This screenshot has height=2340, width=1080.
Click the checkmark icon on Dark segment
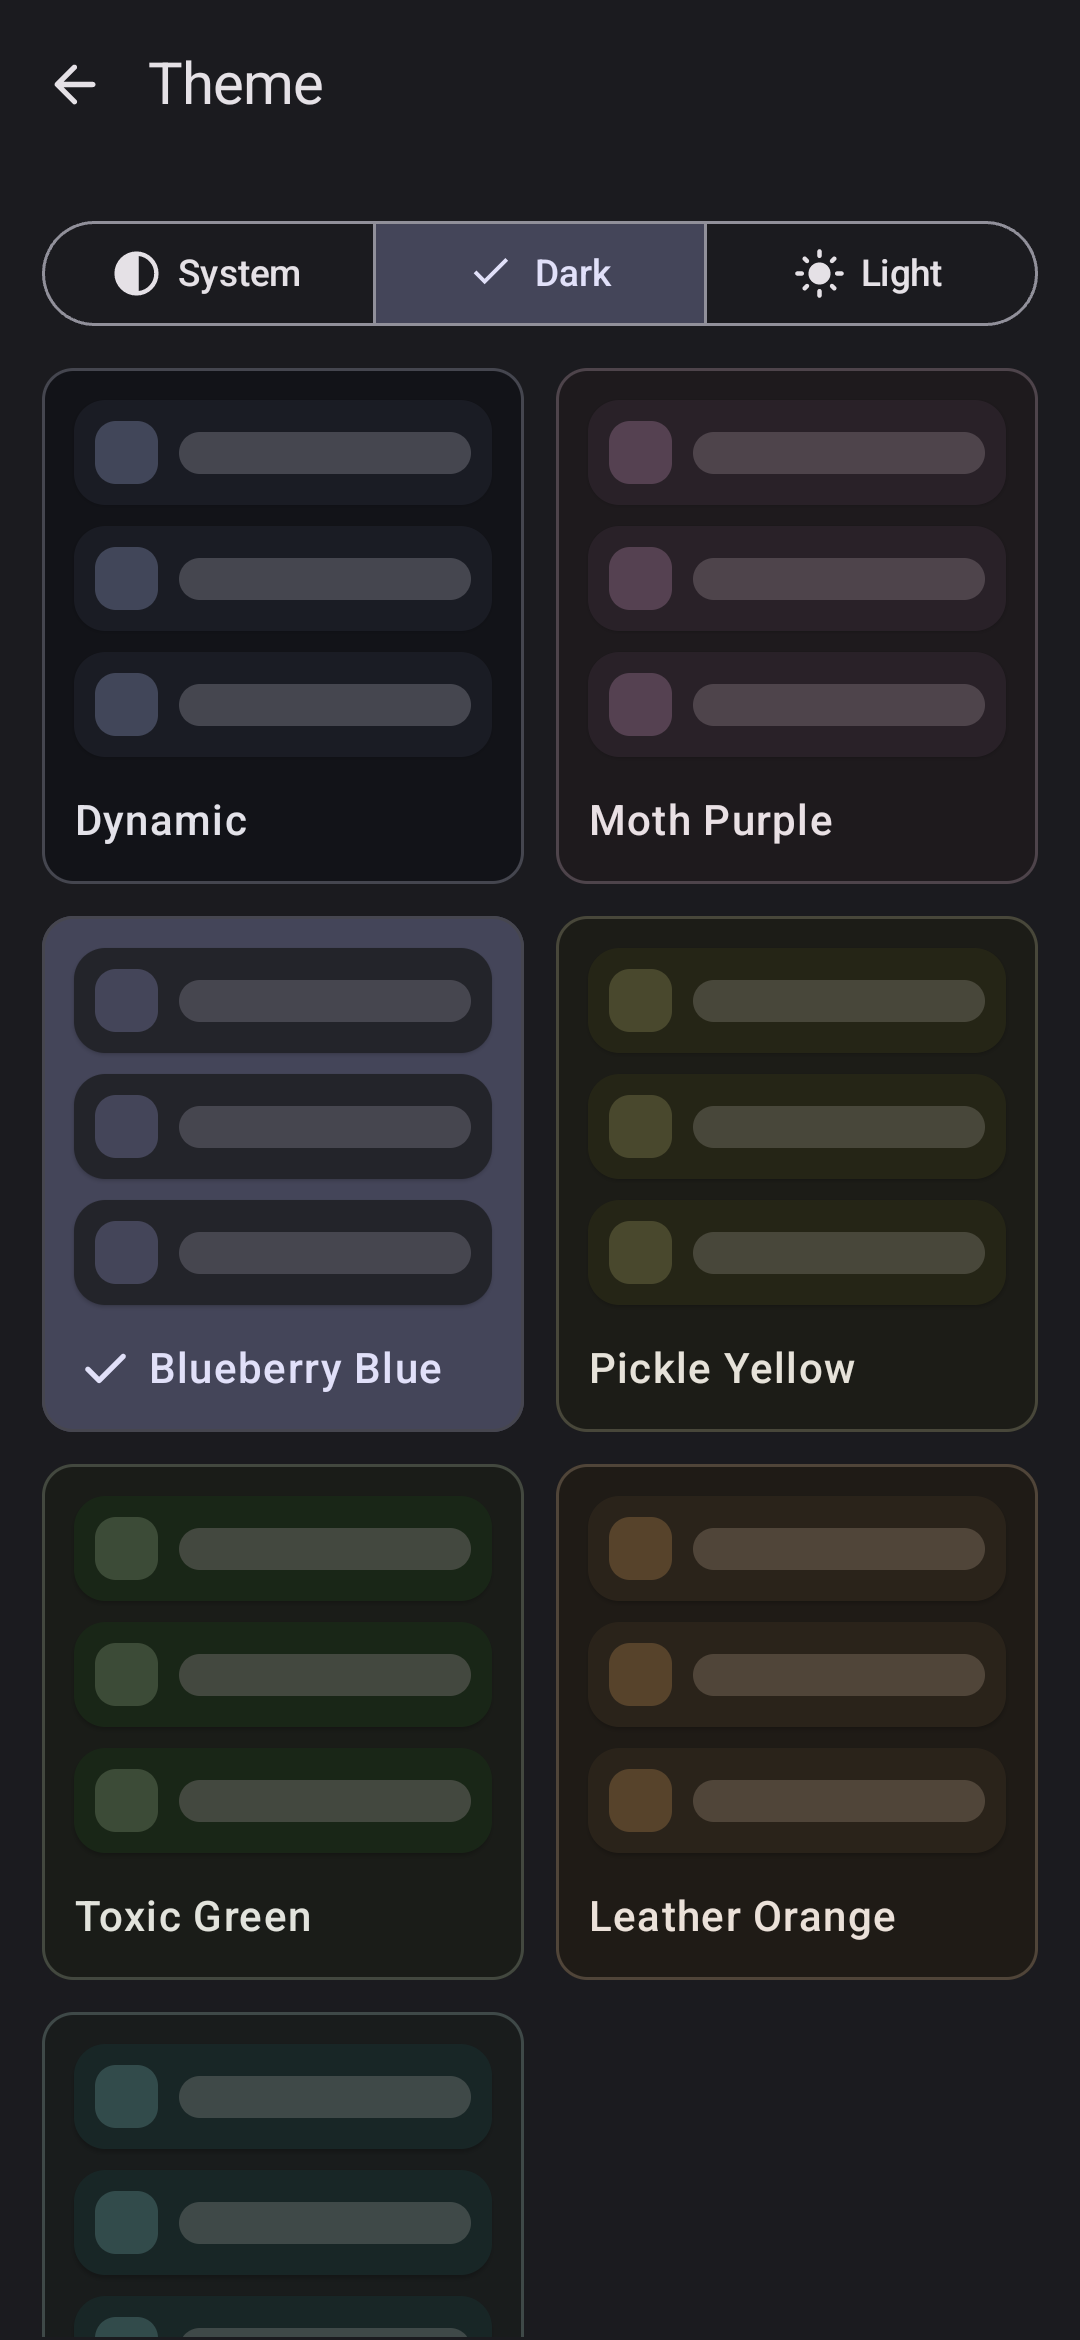coord(490,272)
